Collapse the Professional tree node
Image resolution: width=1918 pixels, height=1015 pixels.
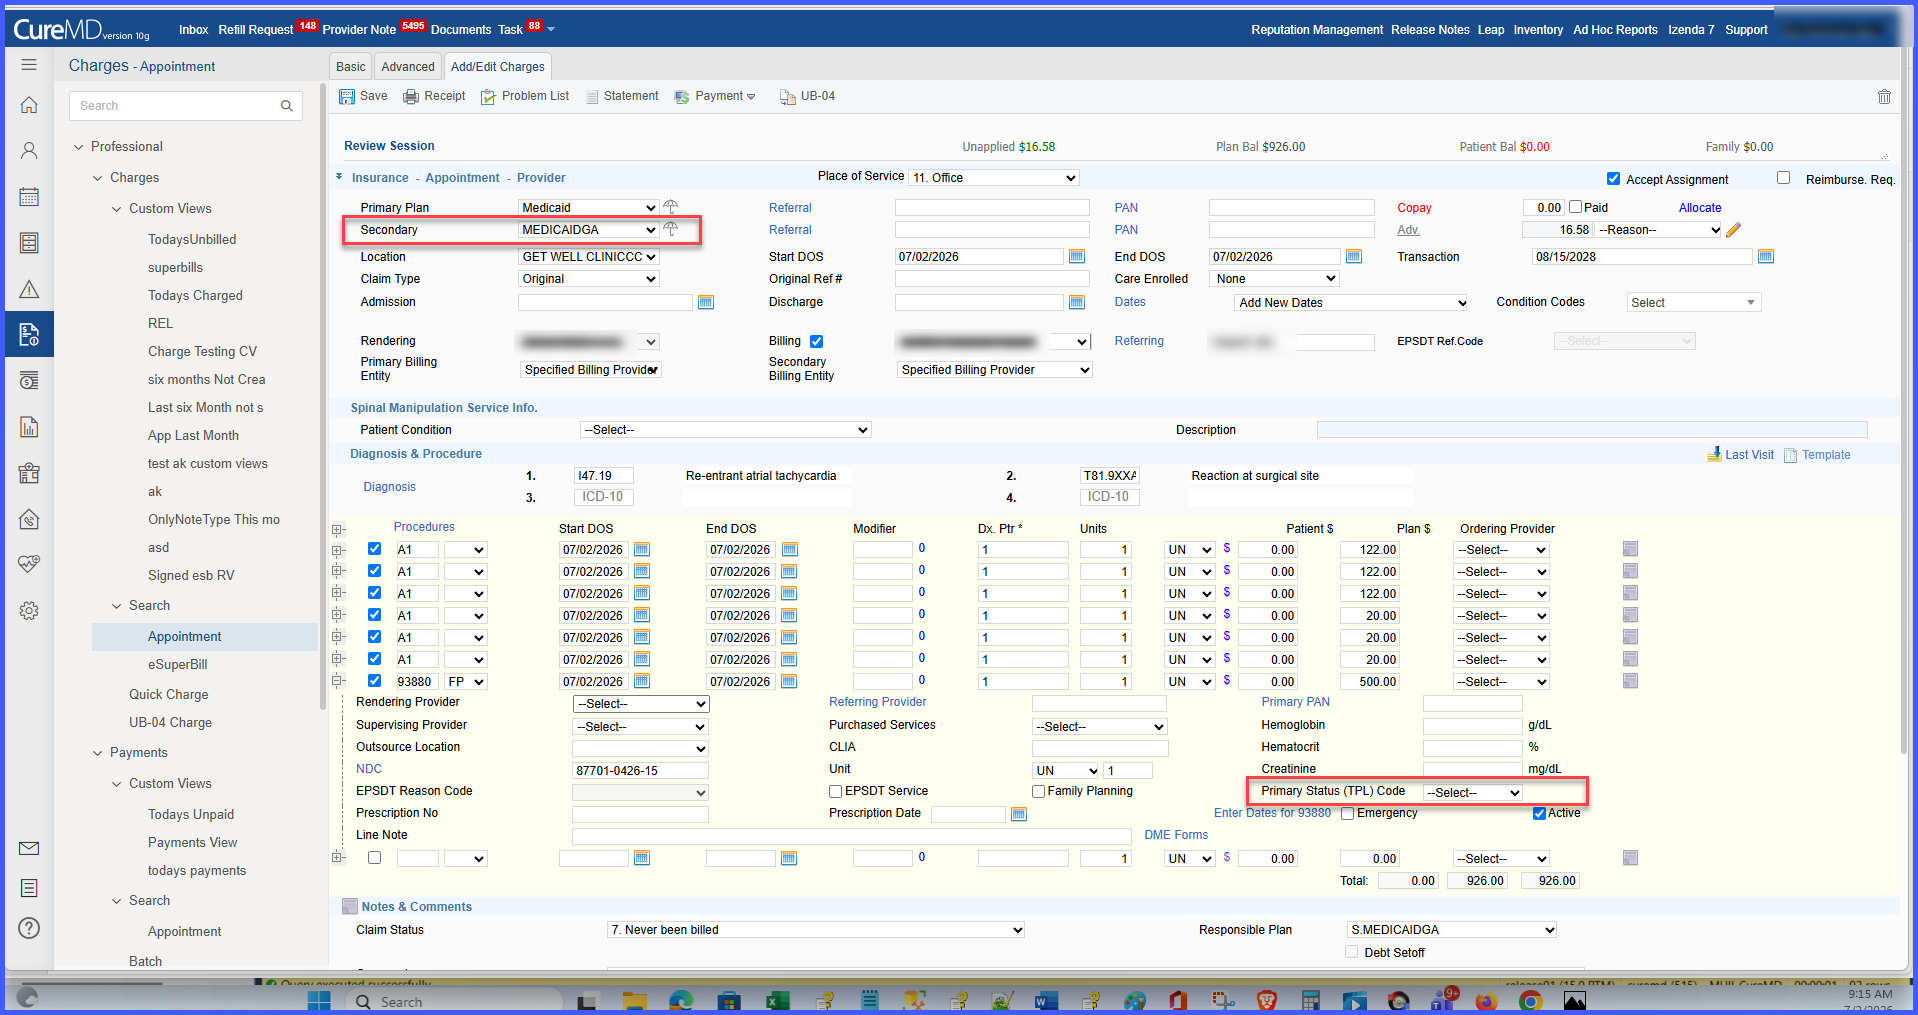(x=79, y=147)
